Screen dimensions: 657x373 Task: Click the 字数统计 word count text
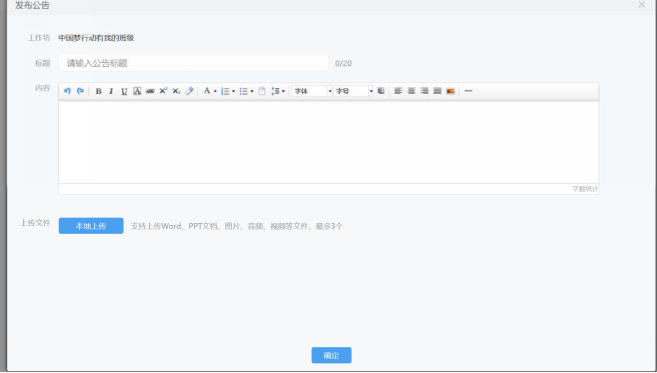click(585, 189)
